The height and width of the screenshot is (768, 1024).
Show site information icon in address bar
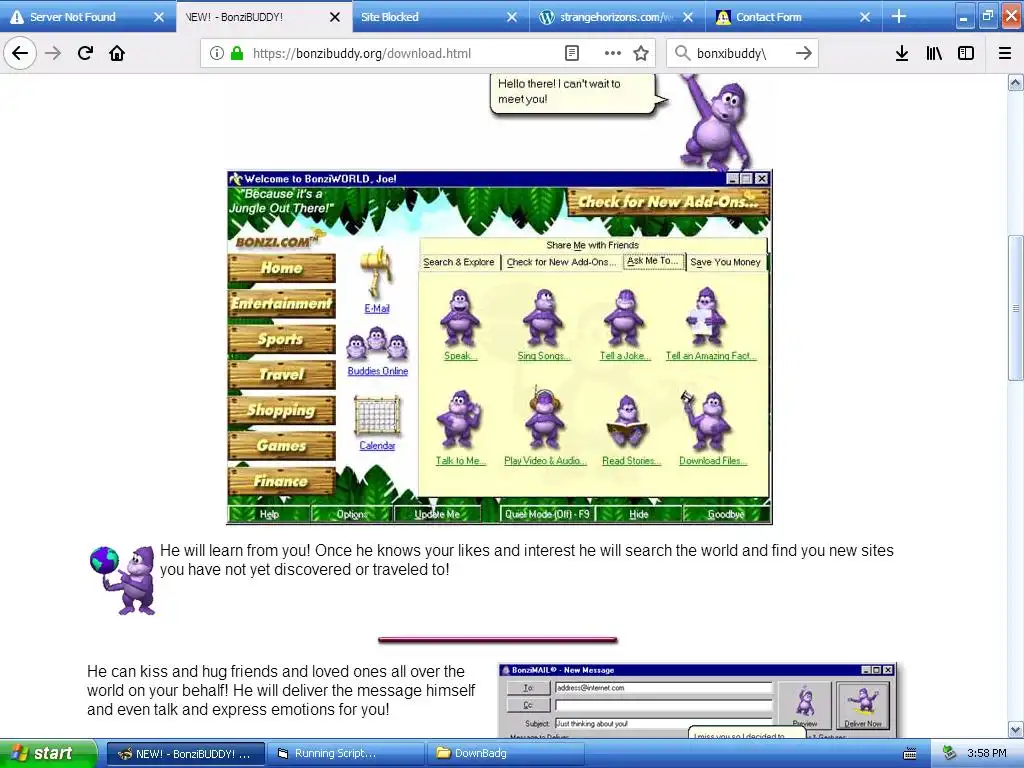tap(217, 53)
